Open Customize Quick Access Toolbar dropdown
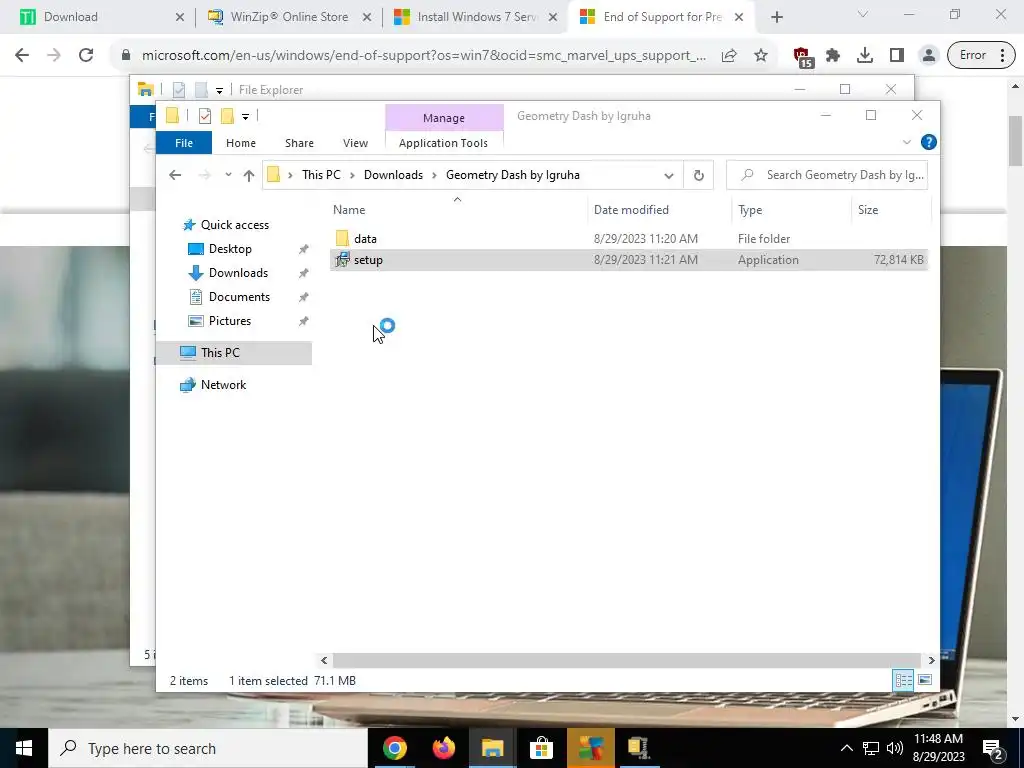Viewport: 1024px width, 768px height. pos(246,117)
